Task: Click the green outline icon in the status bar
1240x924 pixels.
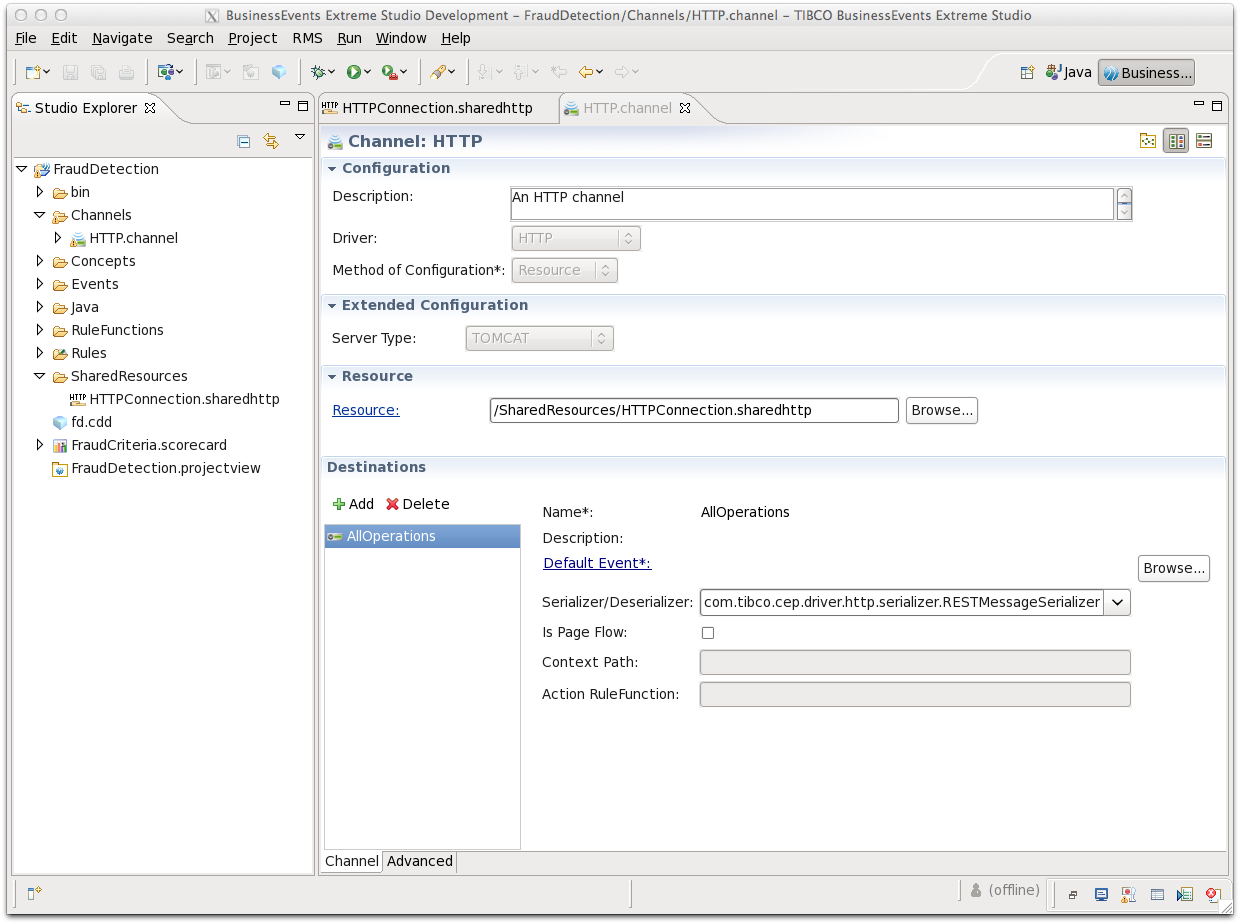Action: coord(1185,895)
